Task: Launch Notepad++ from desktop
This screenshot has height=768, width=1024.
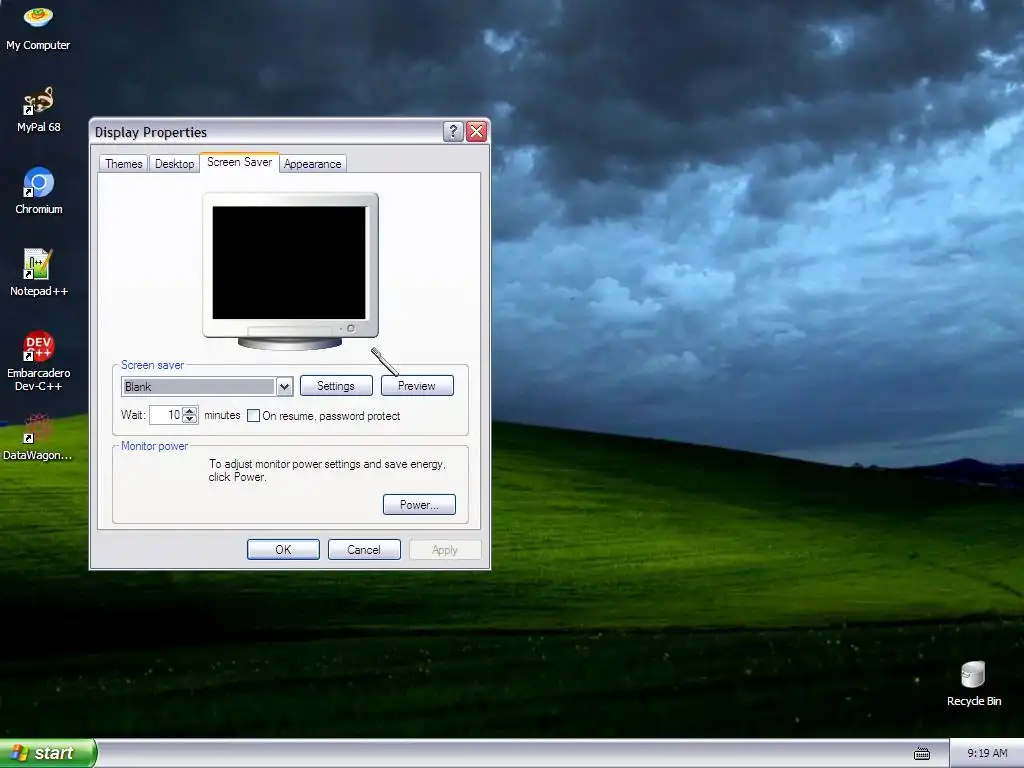Action: (x=39, y=272)
